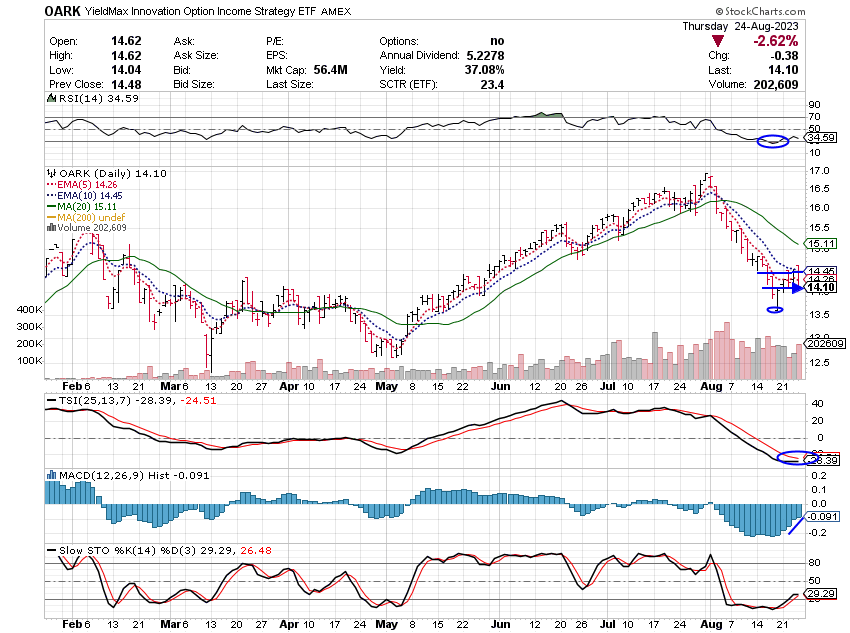Click the RSI(14) 34.59 panel label

99,98
